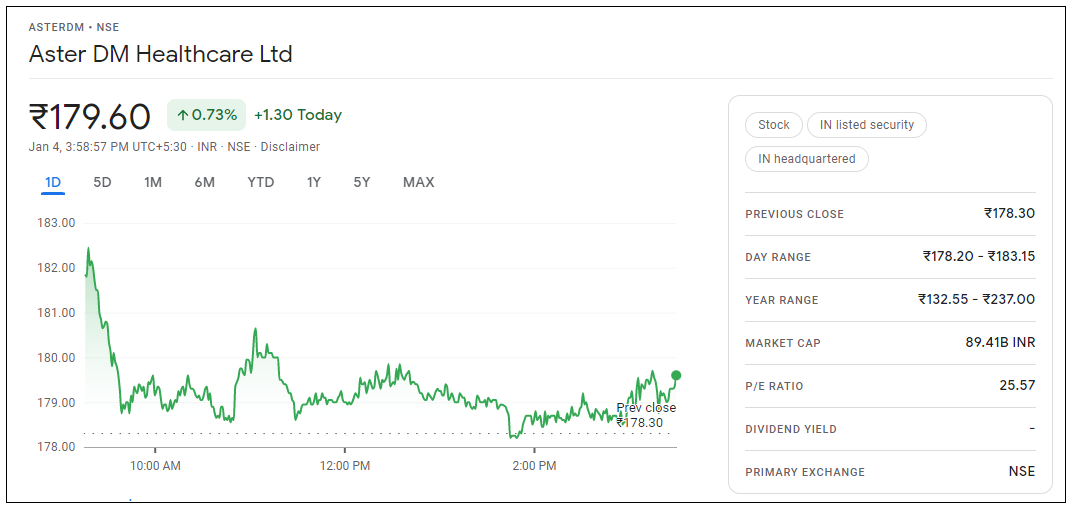This screenshot has height=507, width=1070.
Task: Switch chart to 5D range
Action: (102, 182)
